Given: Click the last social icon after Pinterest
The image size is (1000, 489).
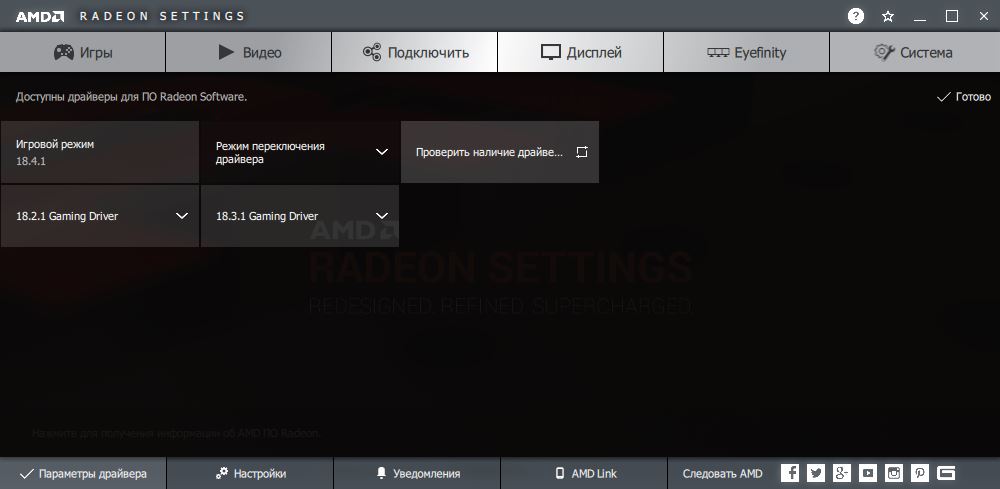Looking at the screenshot, I should (946, 473).
